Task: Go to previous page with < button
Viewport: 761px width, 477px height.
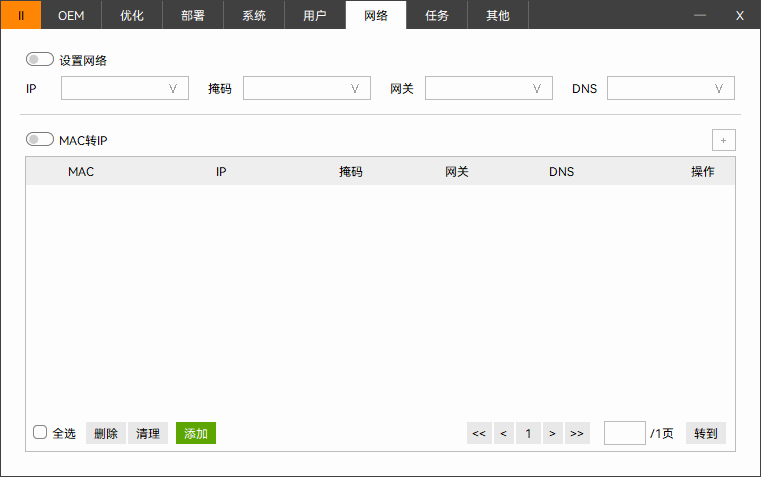Action: (503, 433)
